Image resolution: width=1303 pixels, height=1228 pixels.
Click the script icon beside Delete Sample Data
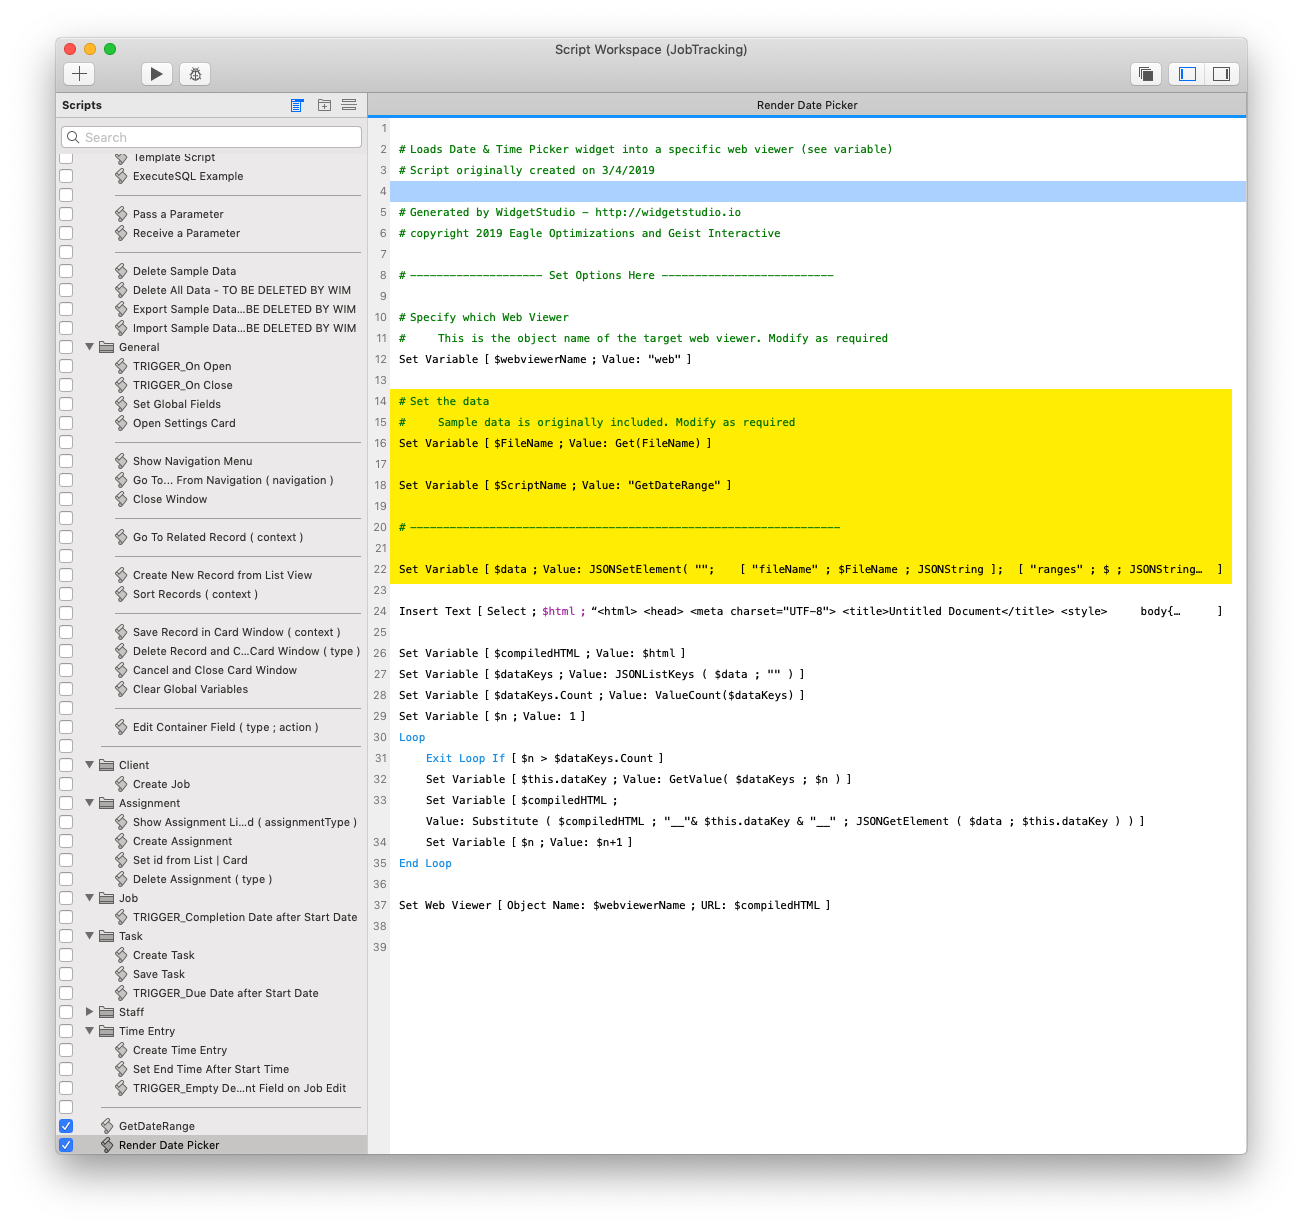coord(121,271)
